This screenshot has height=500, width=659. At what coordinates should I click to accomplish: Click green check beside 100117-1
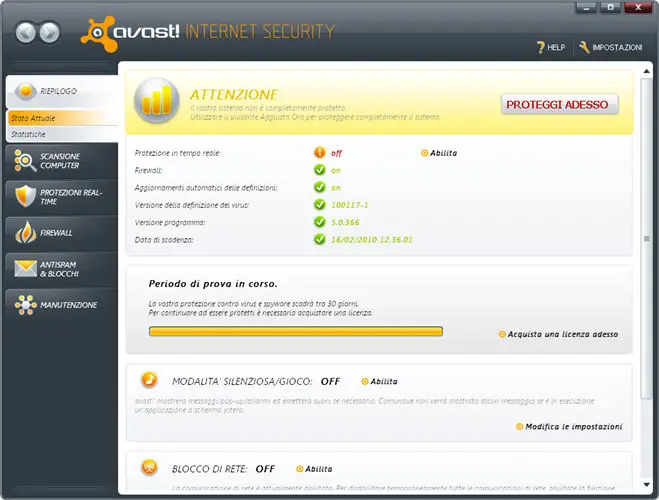click(319, 205)
